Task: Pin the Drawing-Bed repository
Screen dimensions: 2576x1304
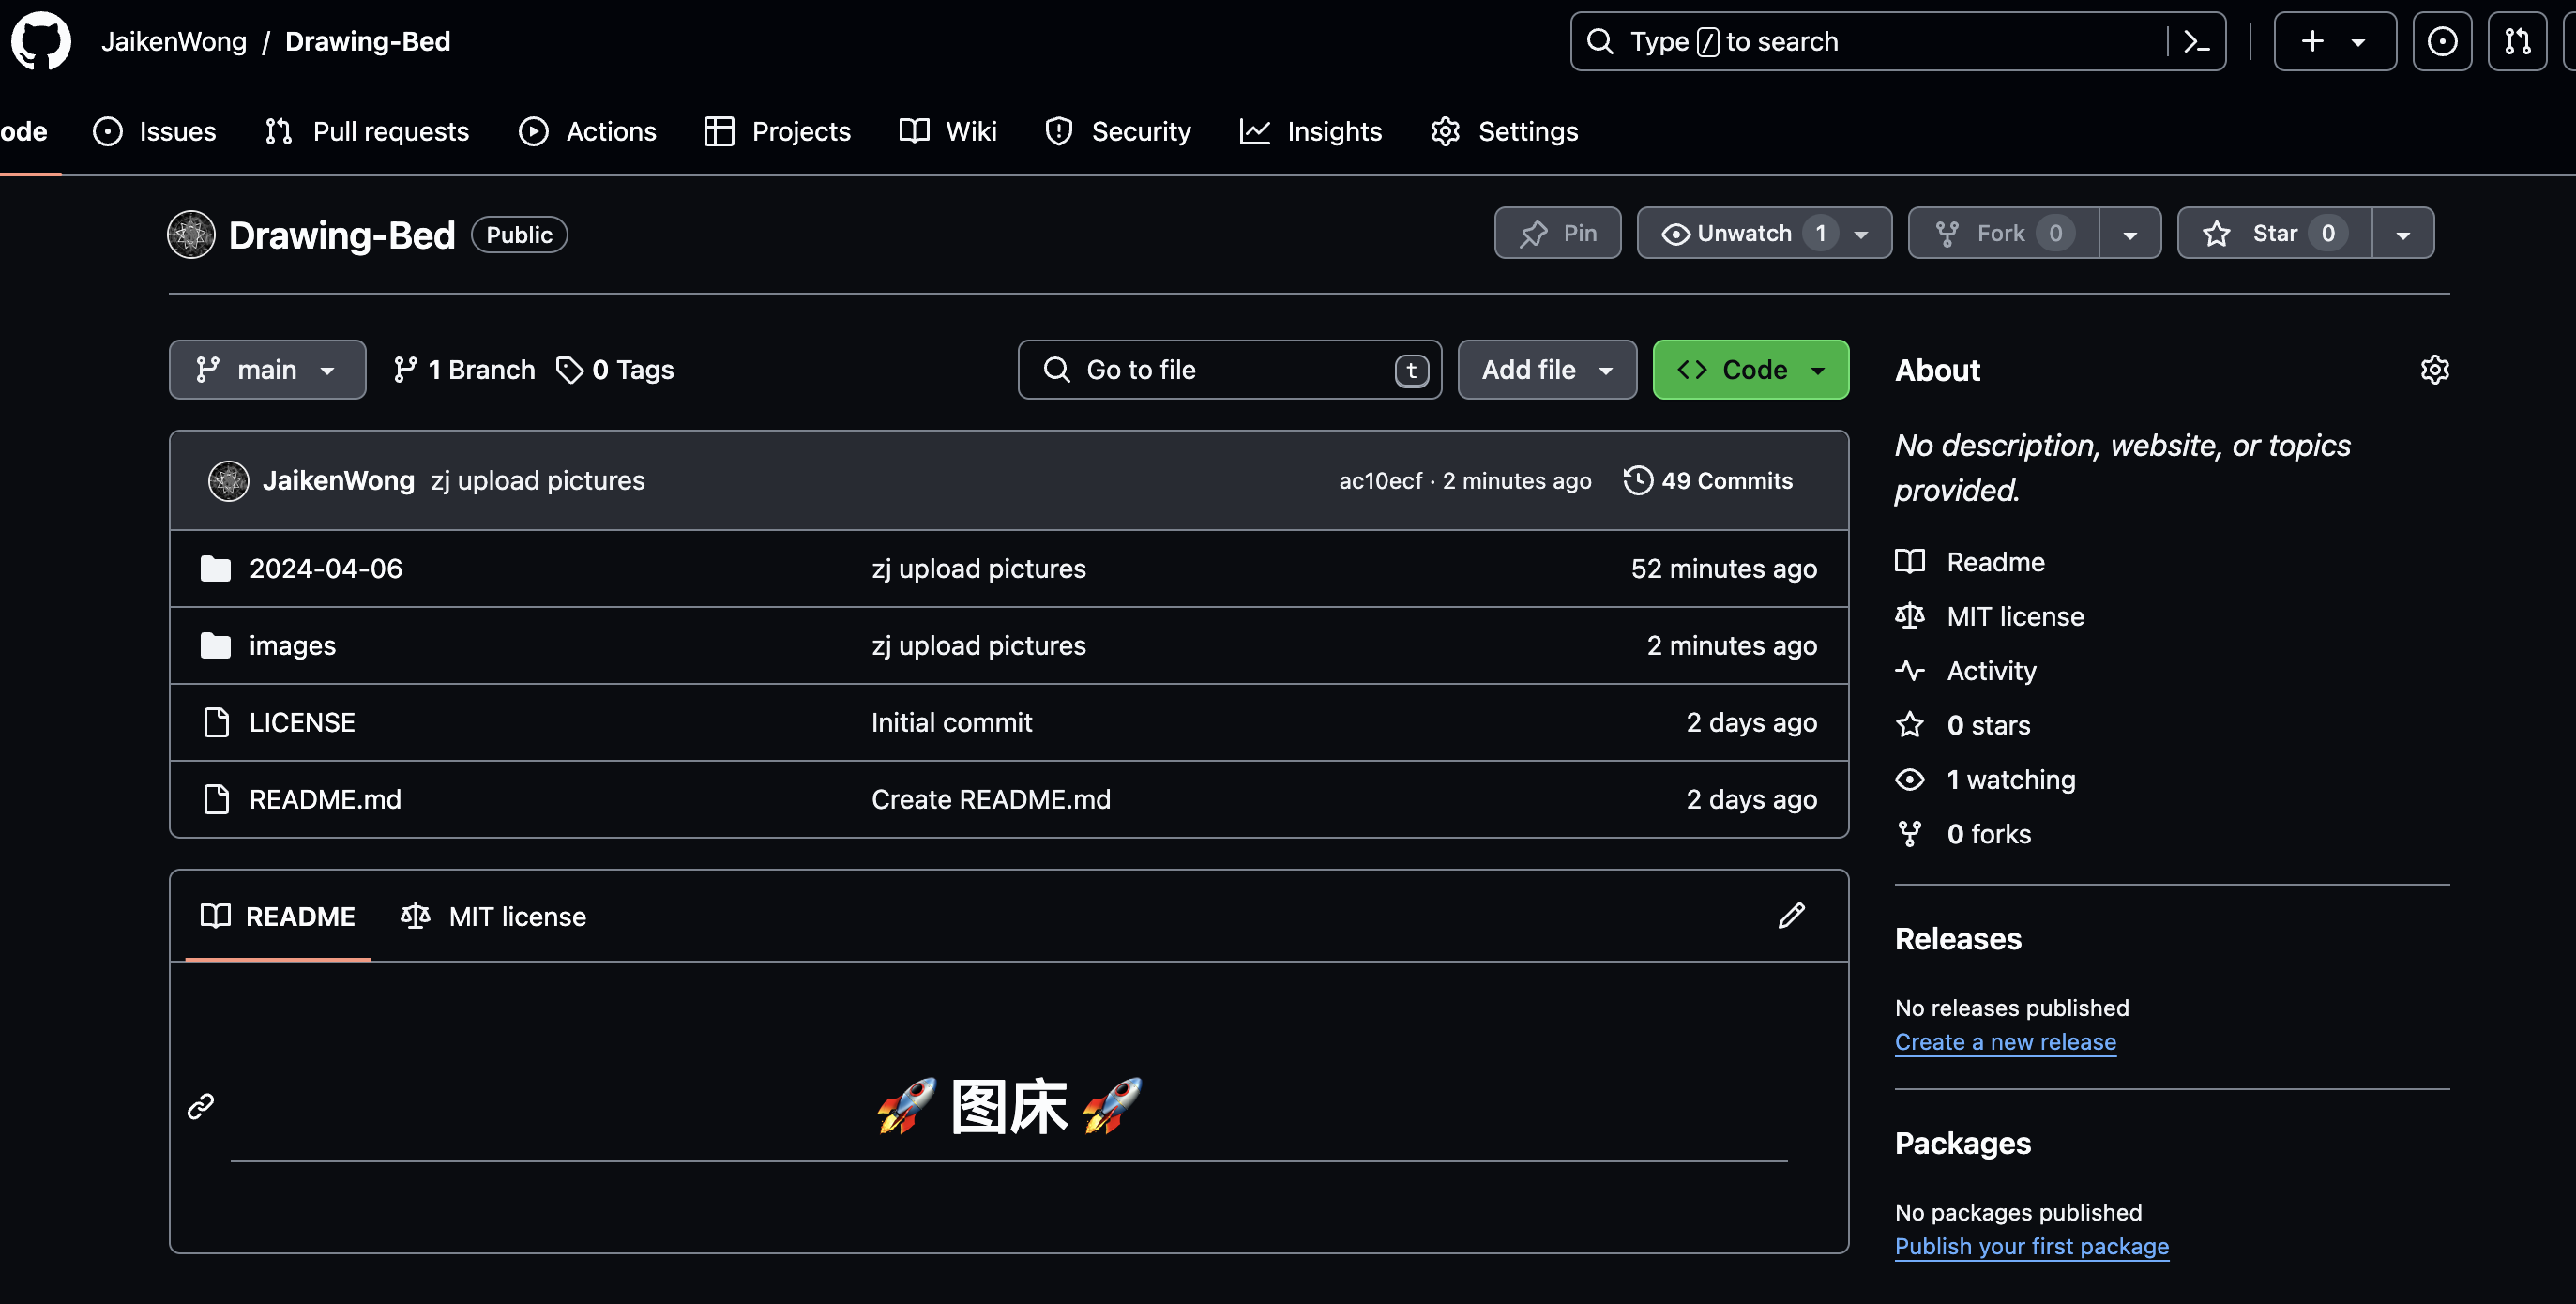Action: 1557,233
